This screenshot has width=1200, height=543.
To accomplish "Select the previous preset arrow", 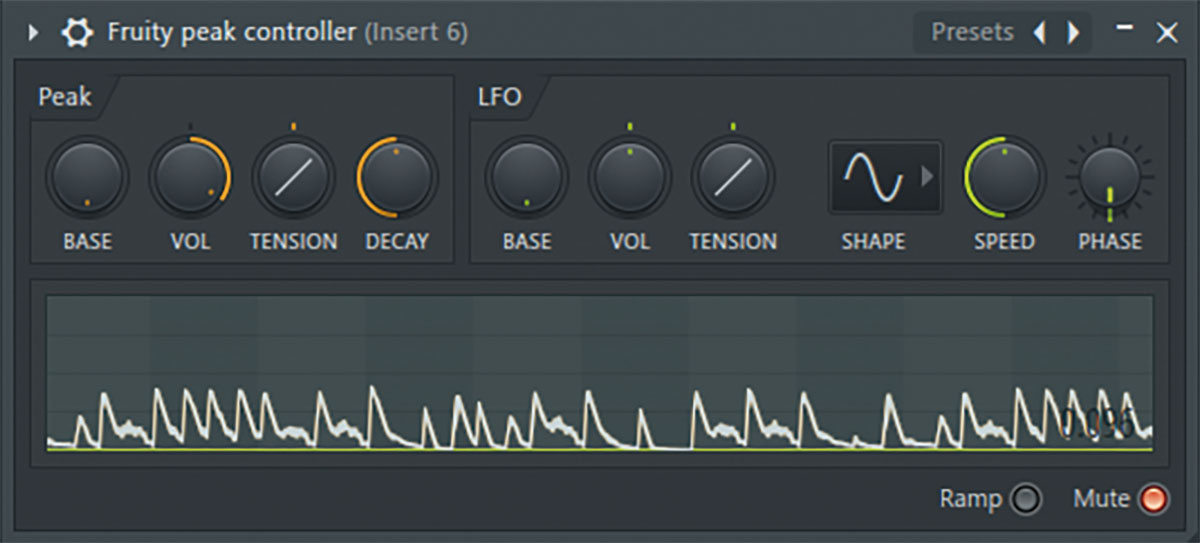I will (1039, 33).
